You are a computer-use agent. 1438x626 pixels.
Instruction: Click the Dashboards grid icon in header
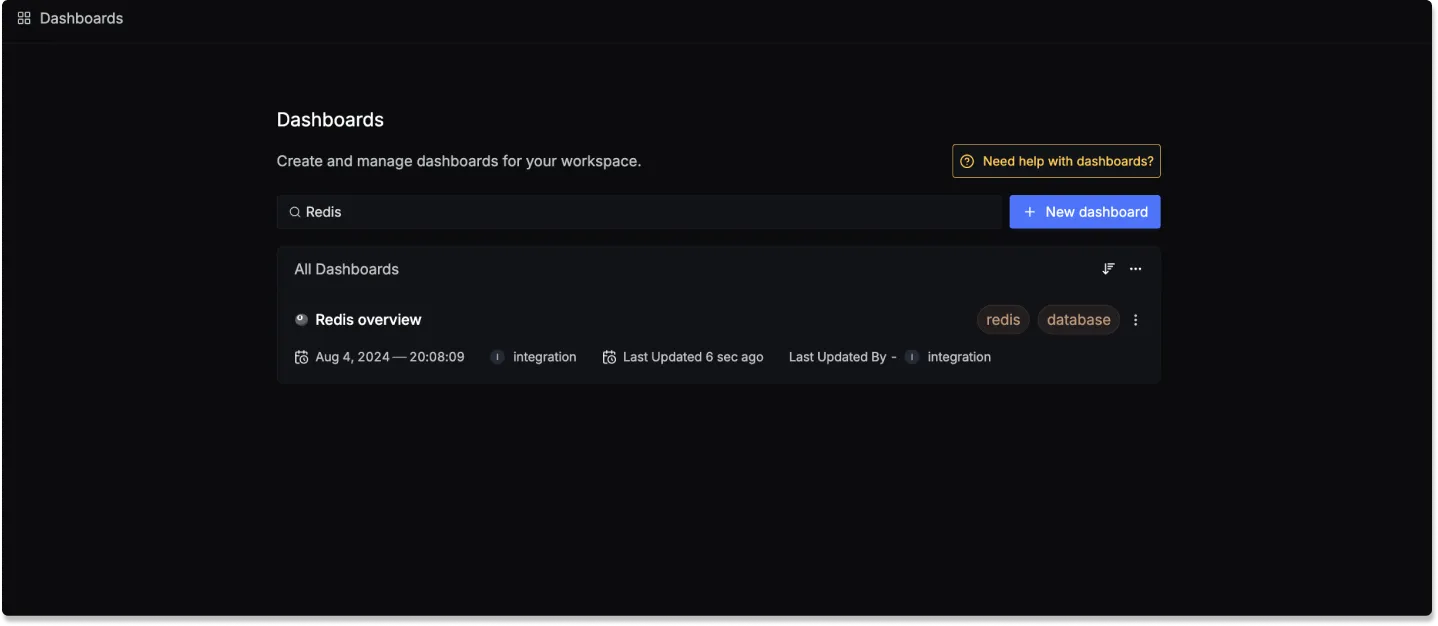click(x=24, y=18)
